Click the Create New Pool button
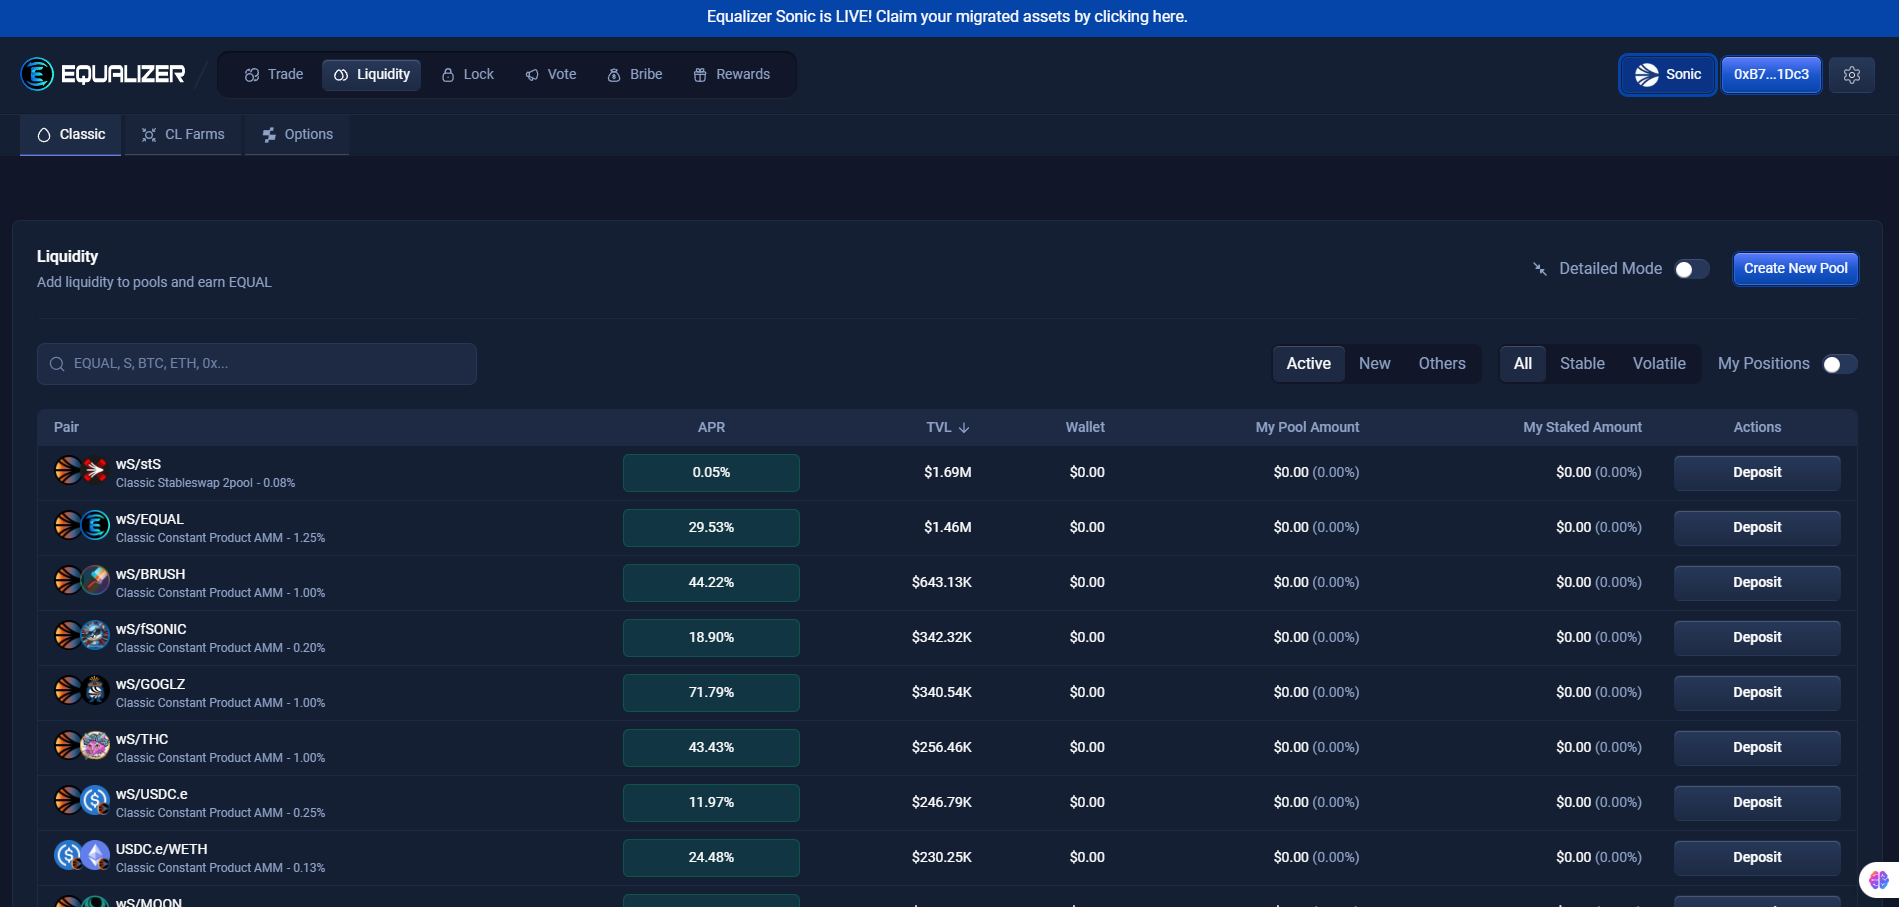 1795,269
